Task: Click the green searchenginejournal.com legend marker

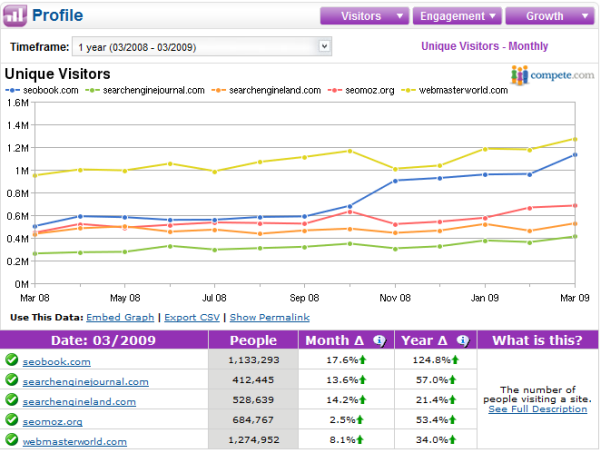Action: point(92,90)
